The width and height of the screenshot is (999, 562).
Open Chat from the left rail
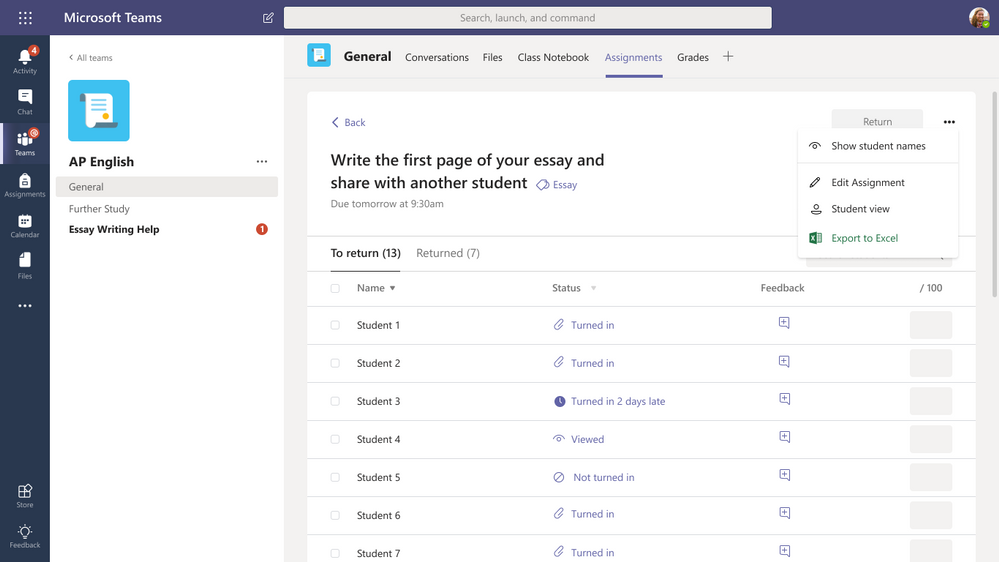[25, 101]
